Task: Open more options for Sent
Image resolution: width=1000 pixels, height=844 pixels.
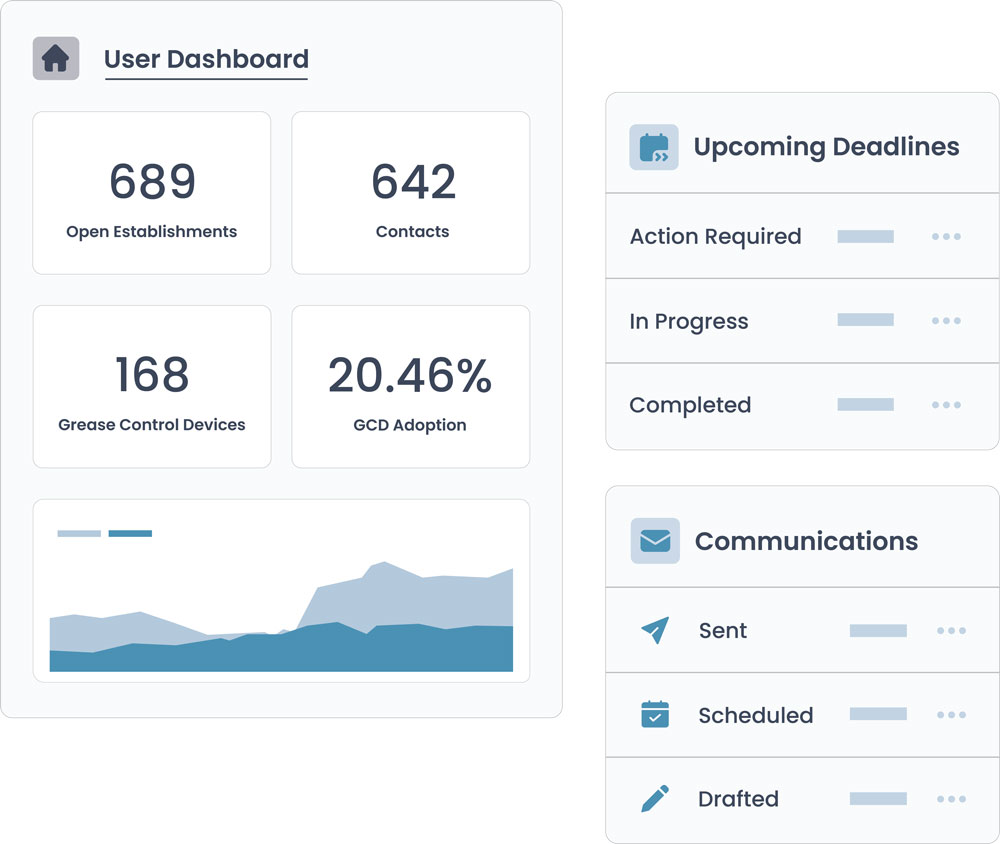Action: pyautogui.click(x=951, y=630)
